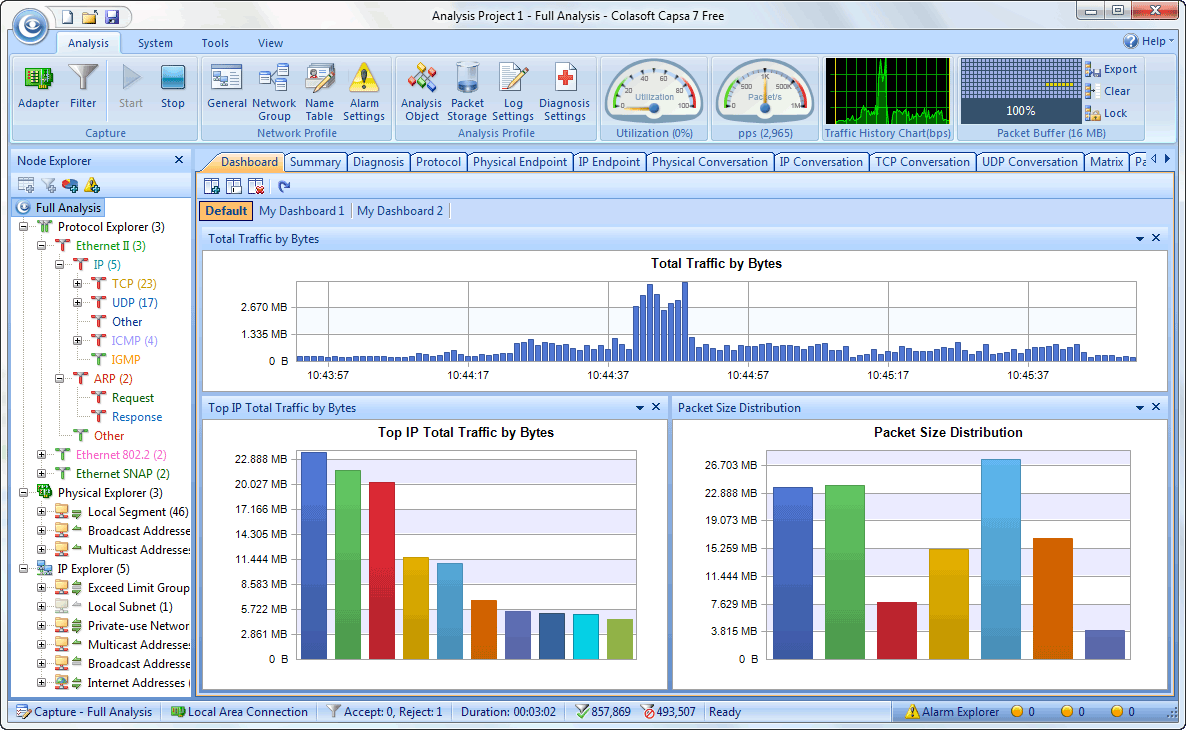1186x730 pixels.
Task: Open a project file from quick toolbar
Action: pyautogui.click(x=89, y=17)
